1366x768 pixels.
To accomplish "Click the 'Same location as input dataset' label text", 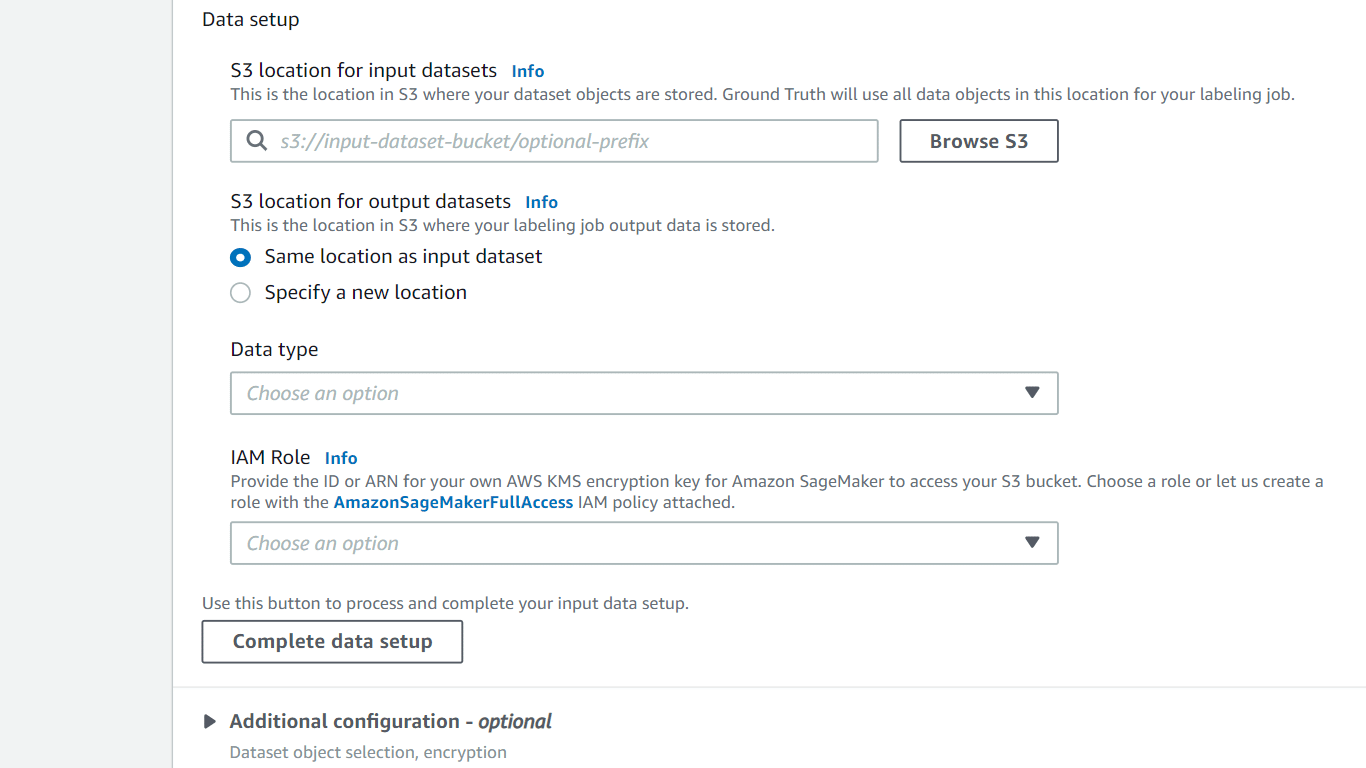I will pyautogui.click(x=402, y=257).
